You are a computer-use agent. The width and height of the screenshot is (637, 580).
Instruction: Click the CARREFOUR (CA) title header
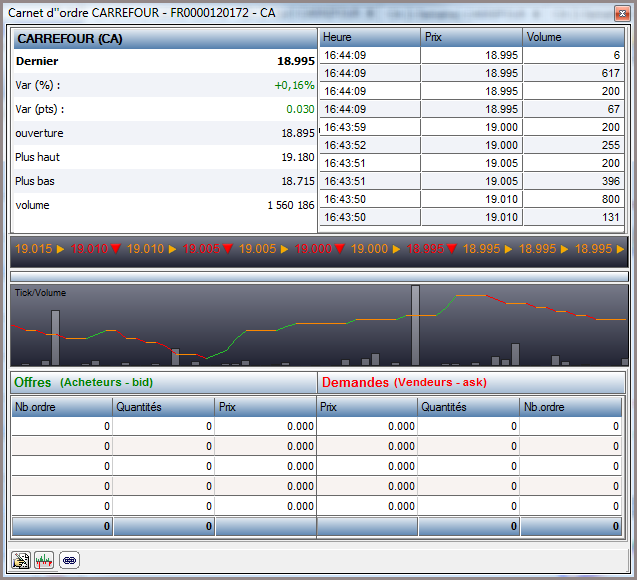pos(165,39)
